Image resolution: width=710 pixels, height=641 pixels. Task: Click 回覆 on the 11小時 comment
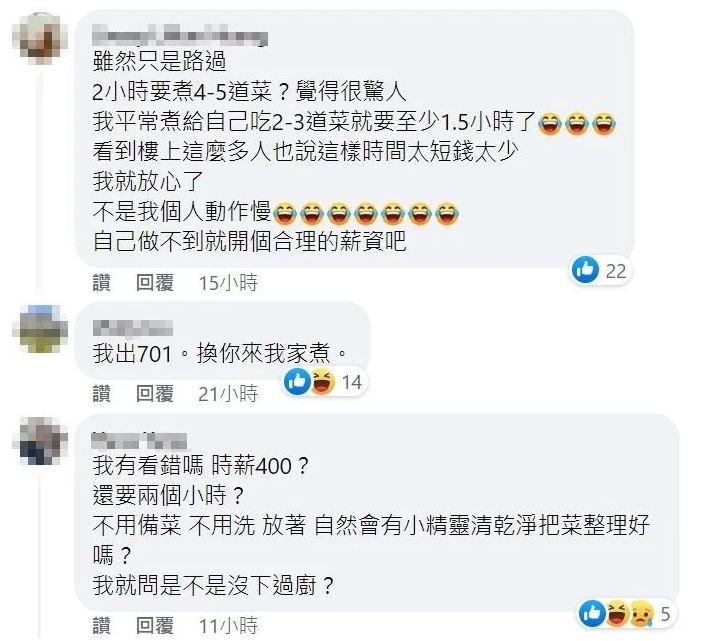pyautogui.click(x=155, y=626)
